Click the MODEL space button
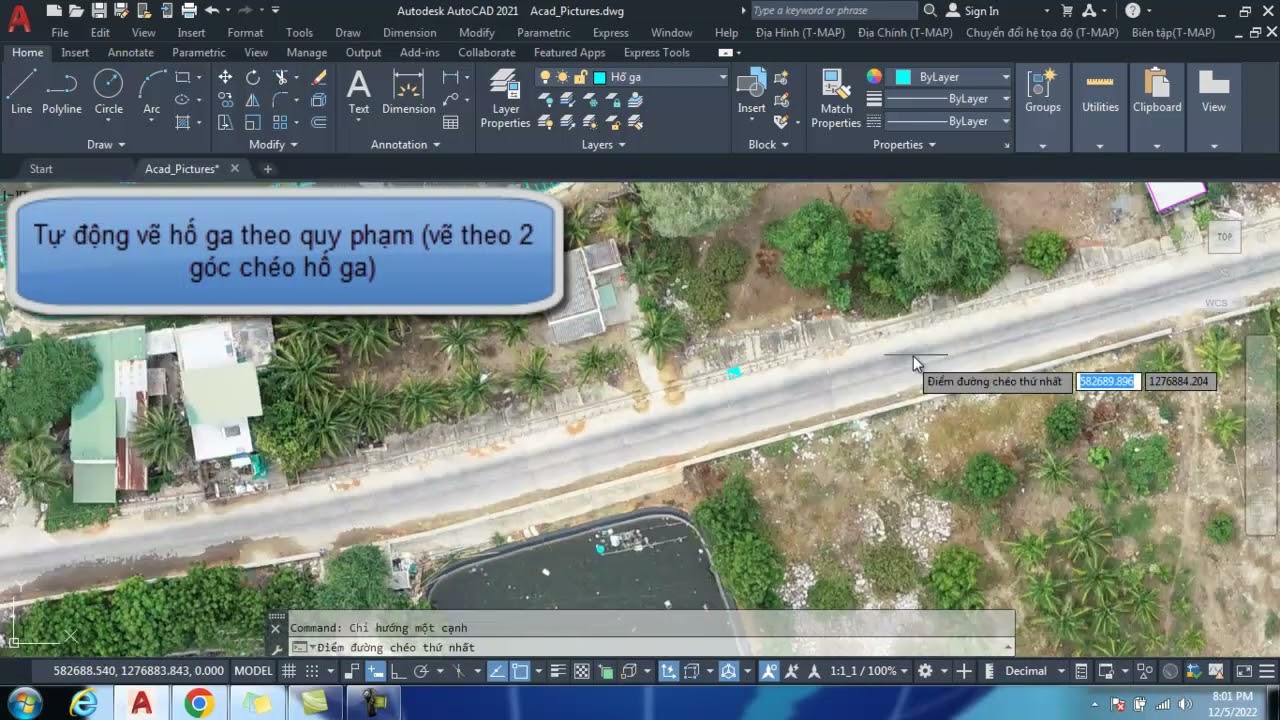1280x720 pixels. pyautogui.click(x=253, y=671)
